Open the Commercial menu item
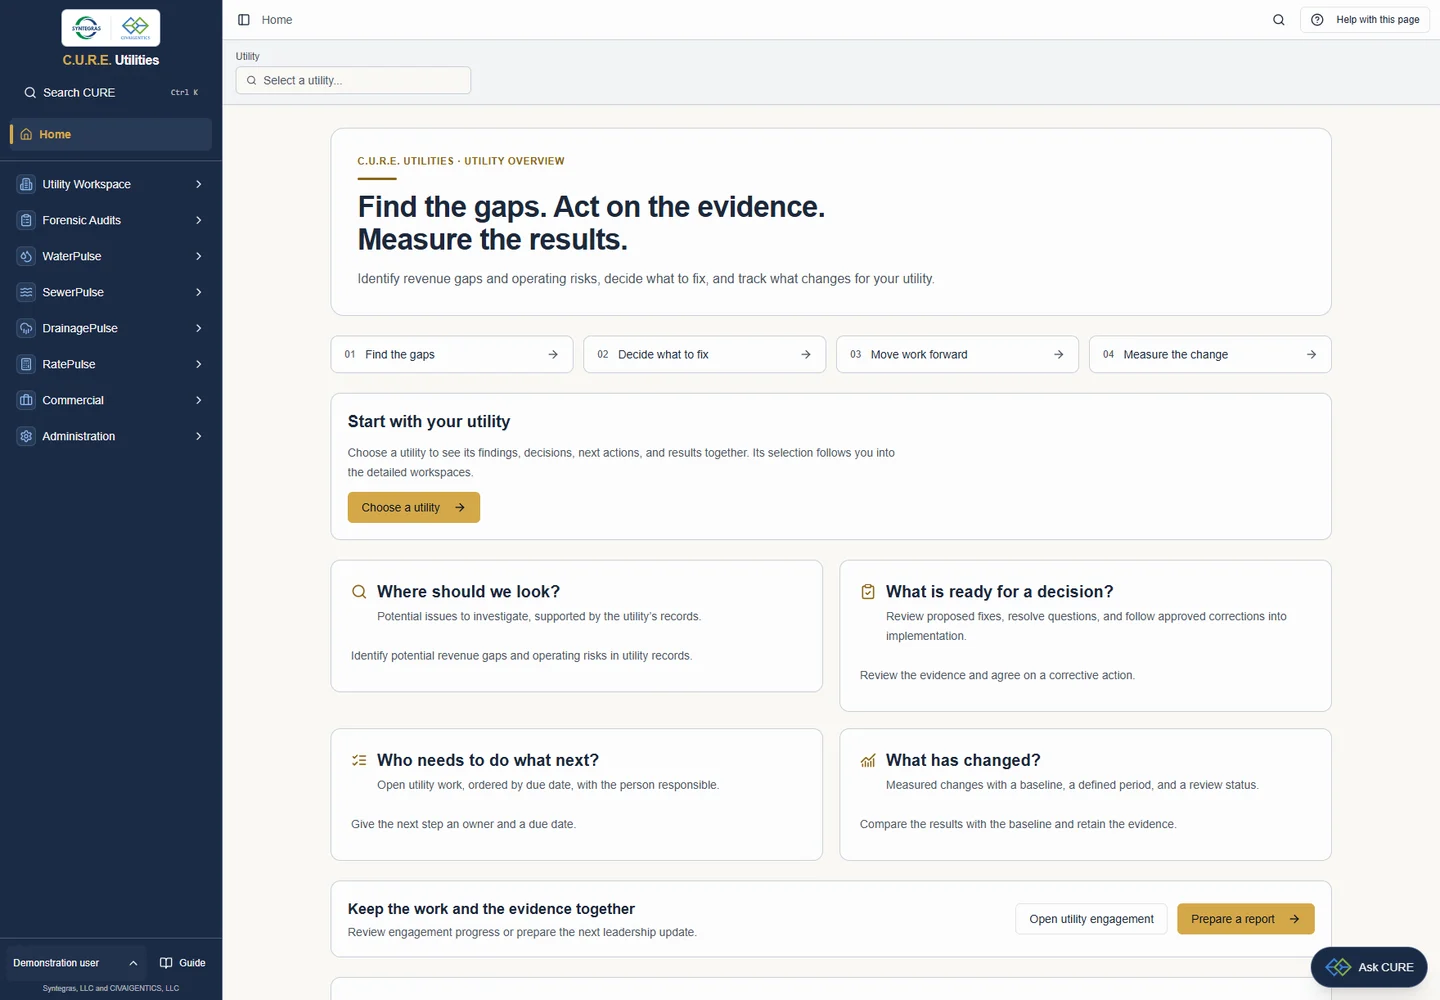This screenshot has width=1440, height=1000. tap(111, 400)
